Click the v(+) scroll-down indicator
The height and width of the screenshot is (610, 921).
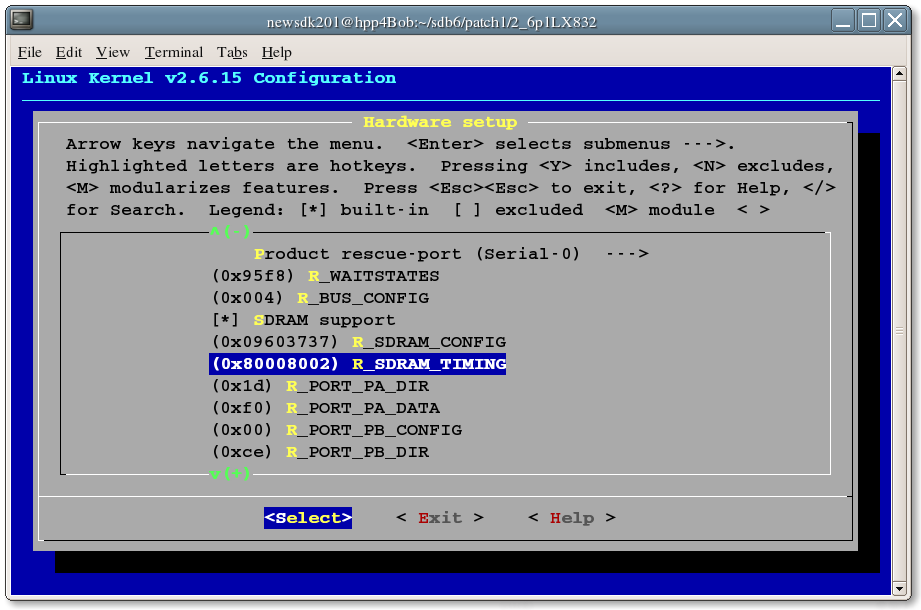231,473
